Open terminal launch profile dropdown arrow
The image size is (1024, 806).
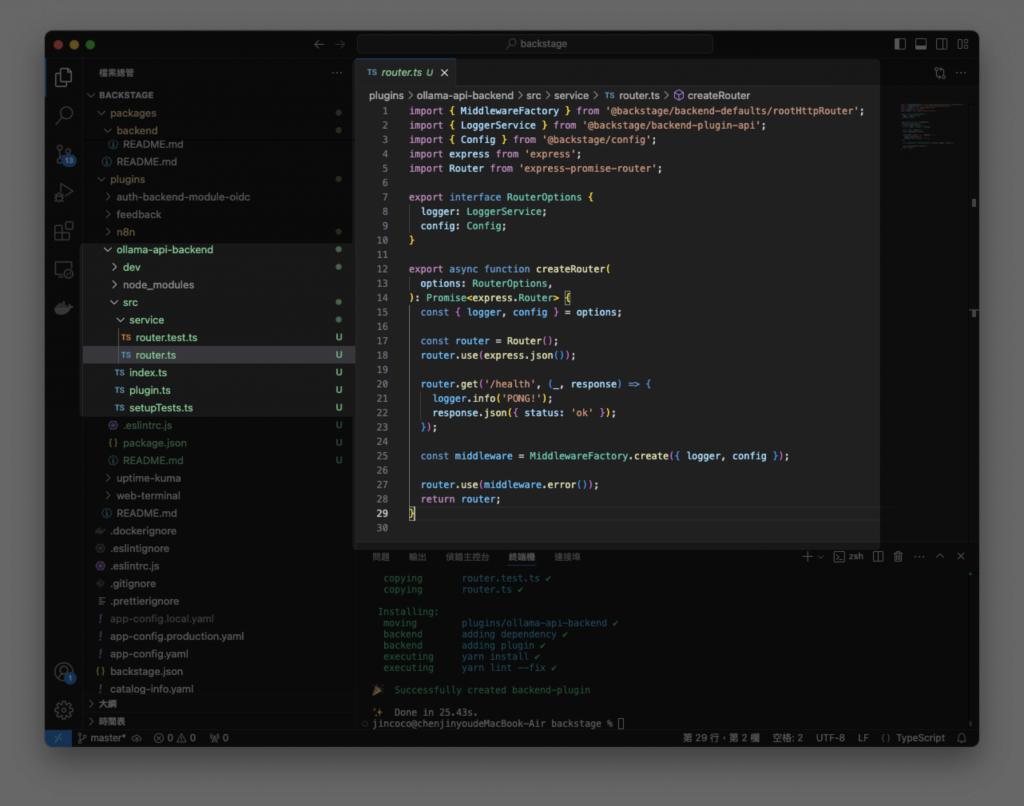pyautogui.click(x=821, y=556)
